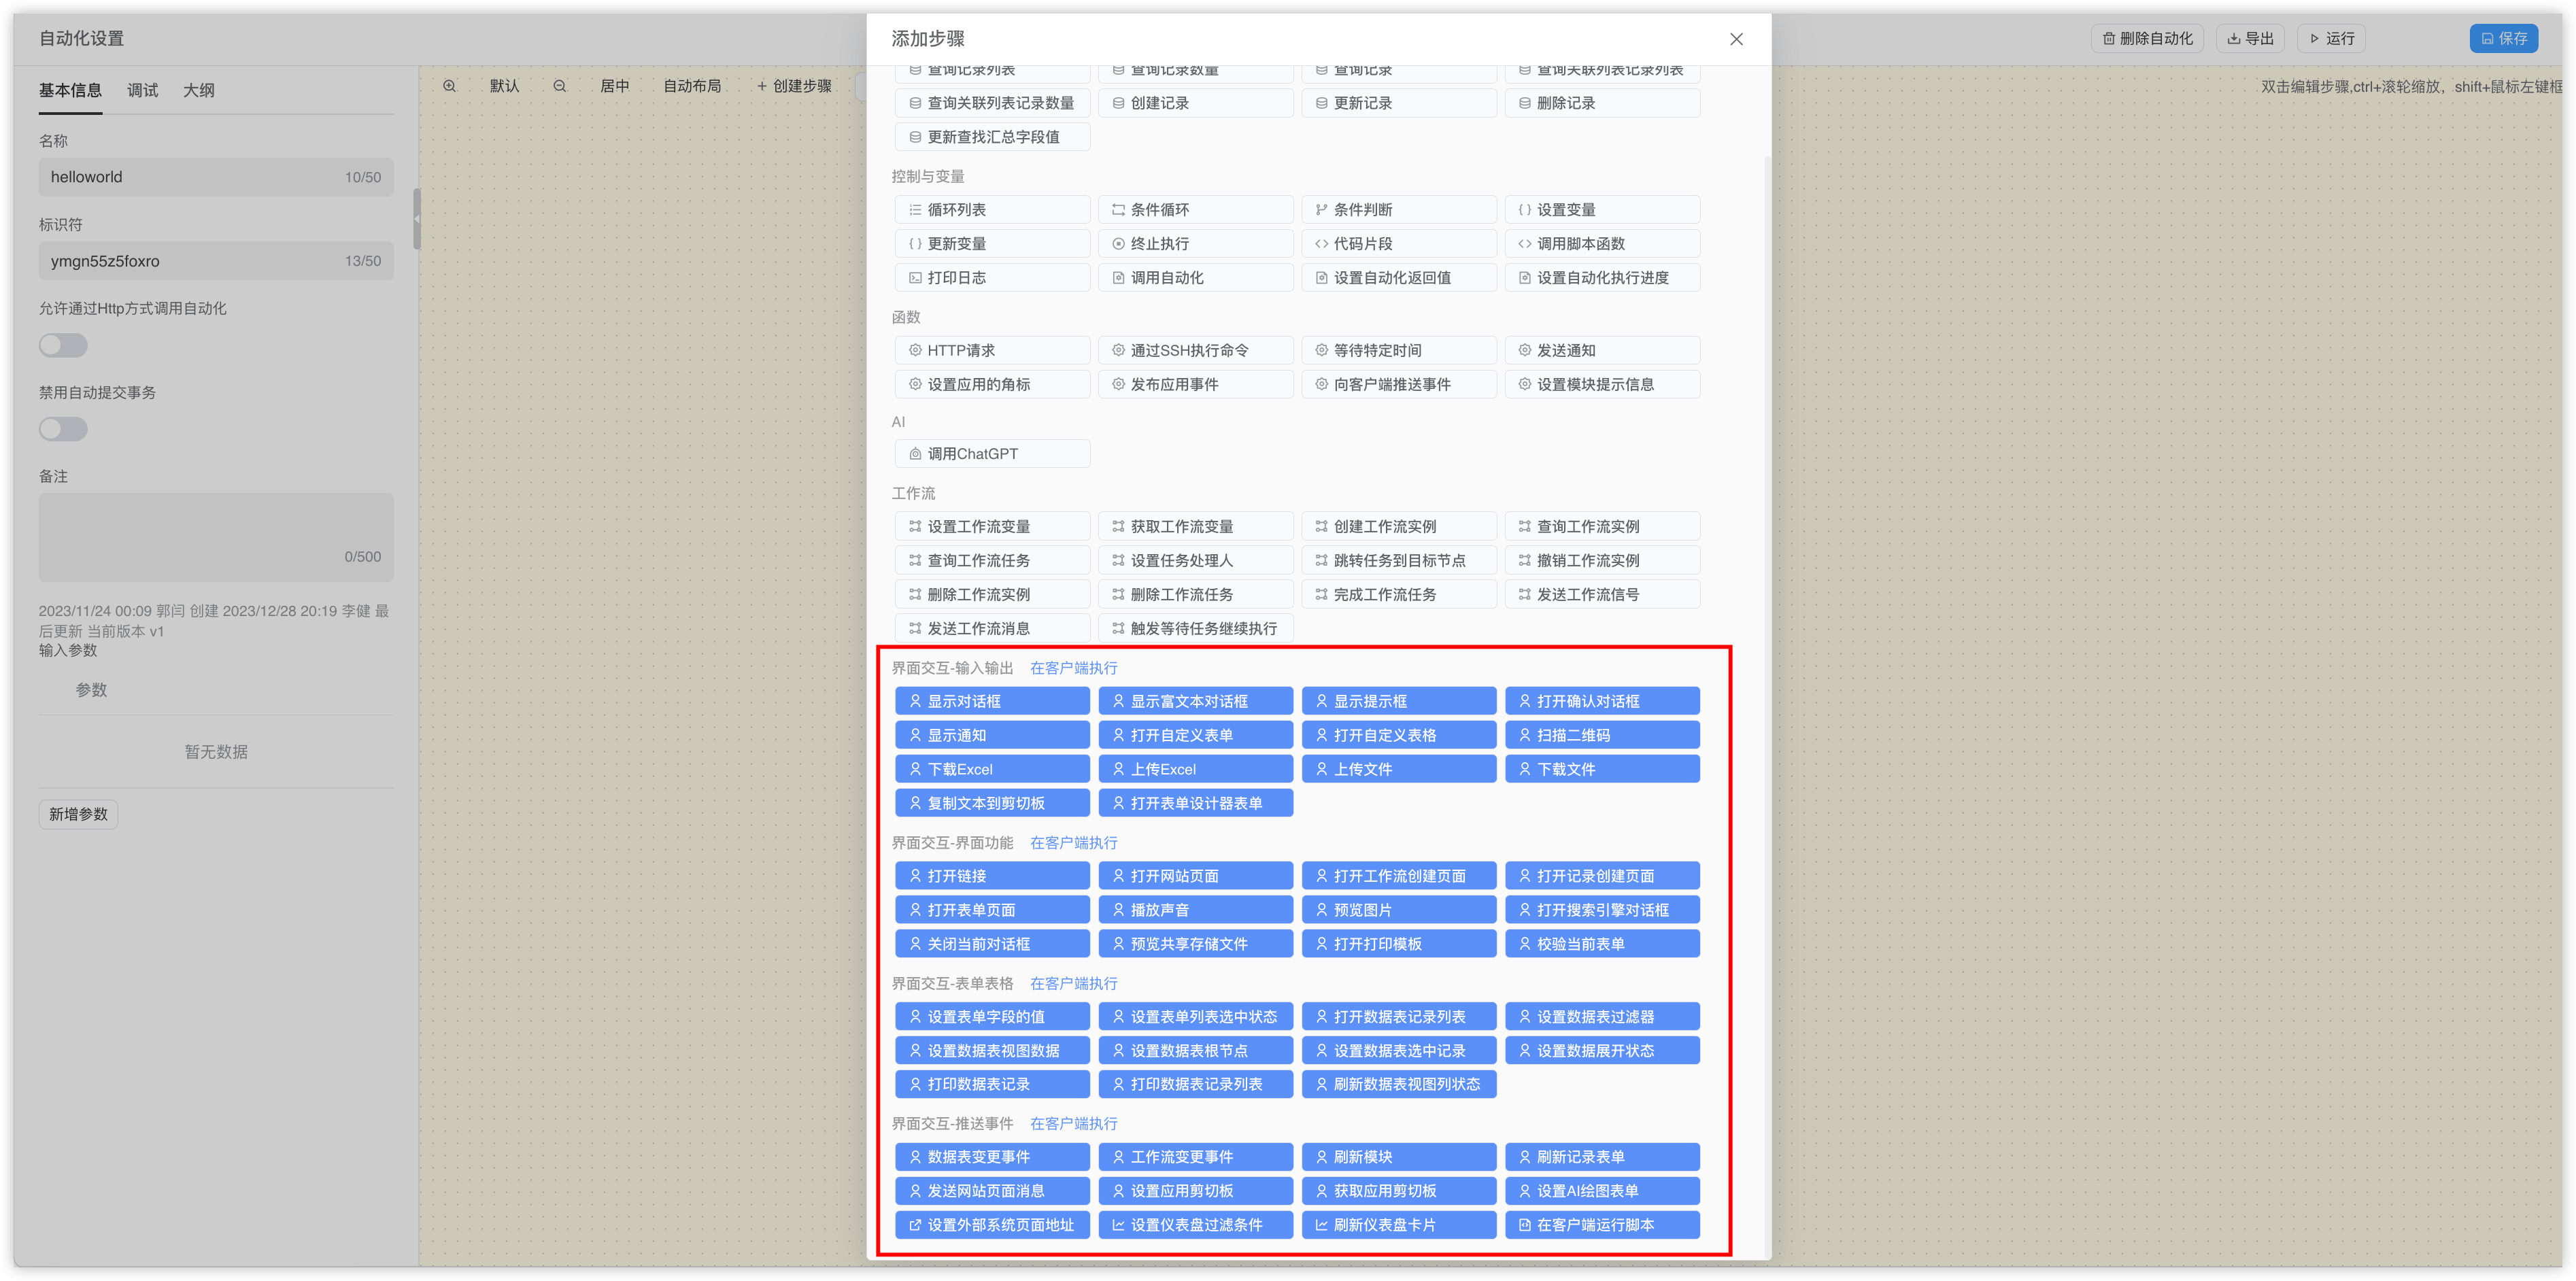The width and height of the screenshot is (2576, 1281).
Task: Toggle the 禁用自动提交事务 switch
Action: 63,430
